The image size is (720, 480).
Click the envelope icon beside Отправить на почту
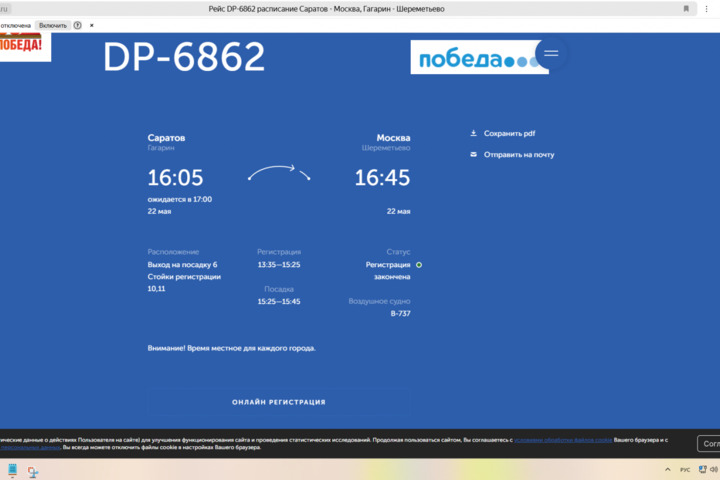(473, 154)
